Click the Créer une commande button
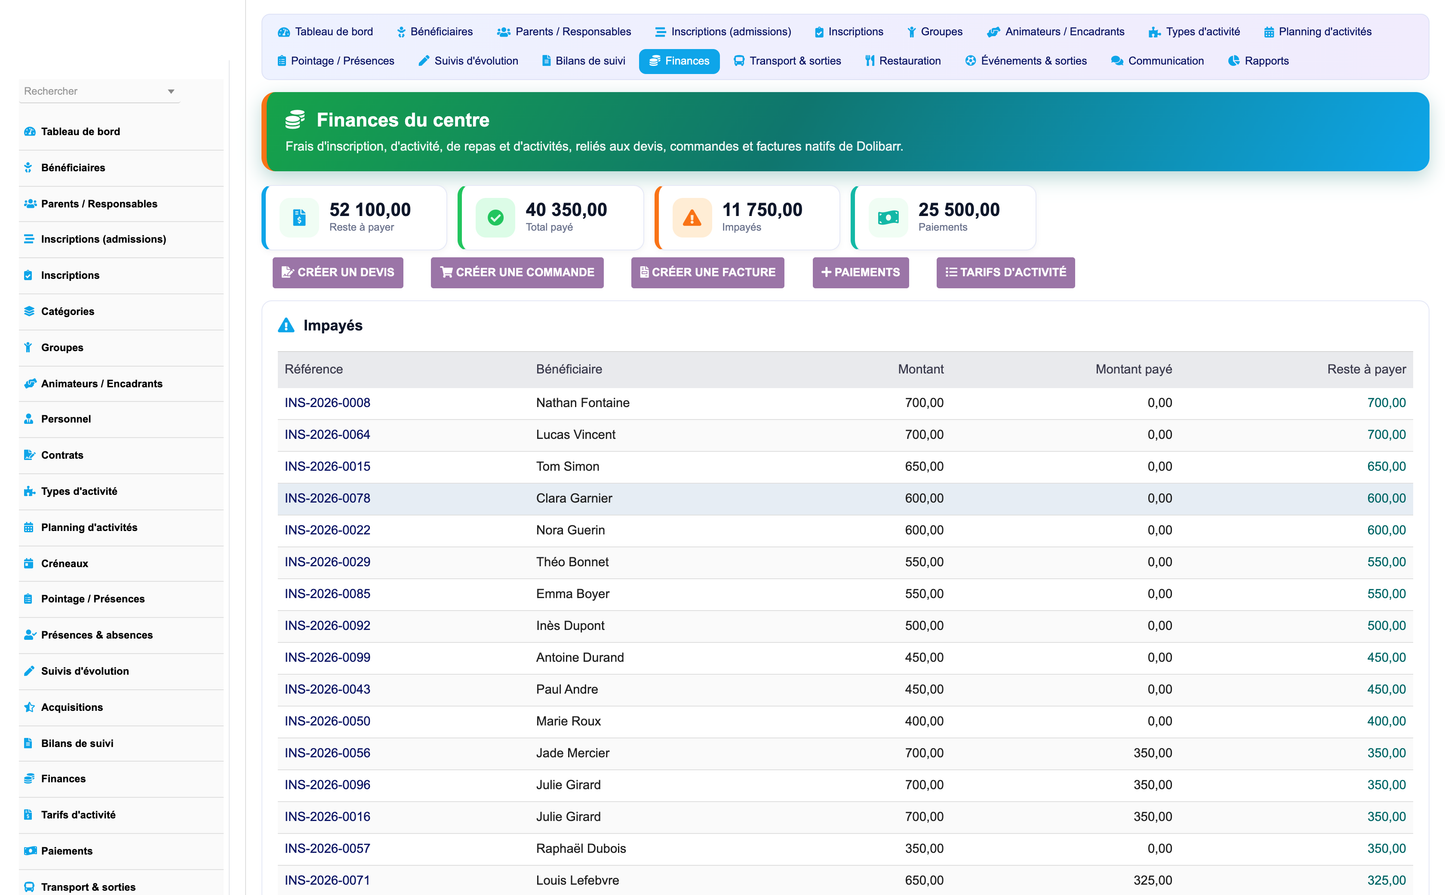 (x=517, y=272)
